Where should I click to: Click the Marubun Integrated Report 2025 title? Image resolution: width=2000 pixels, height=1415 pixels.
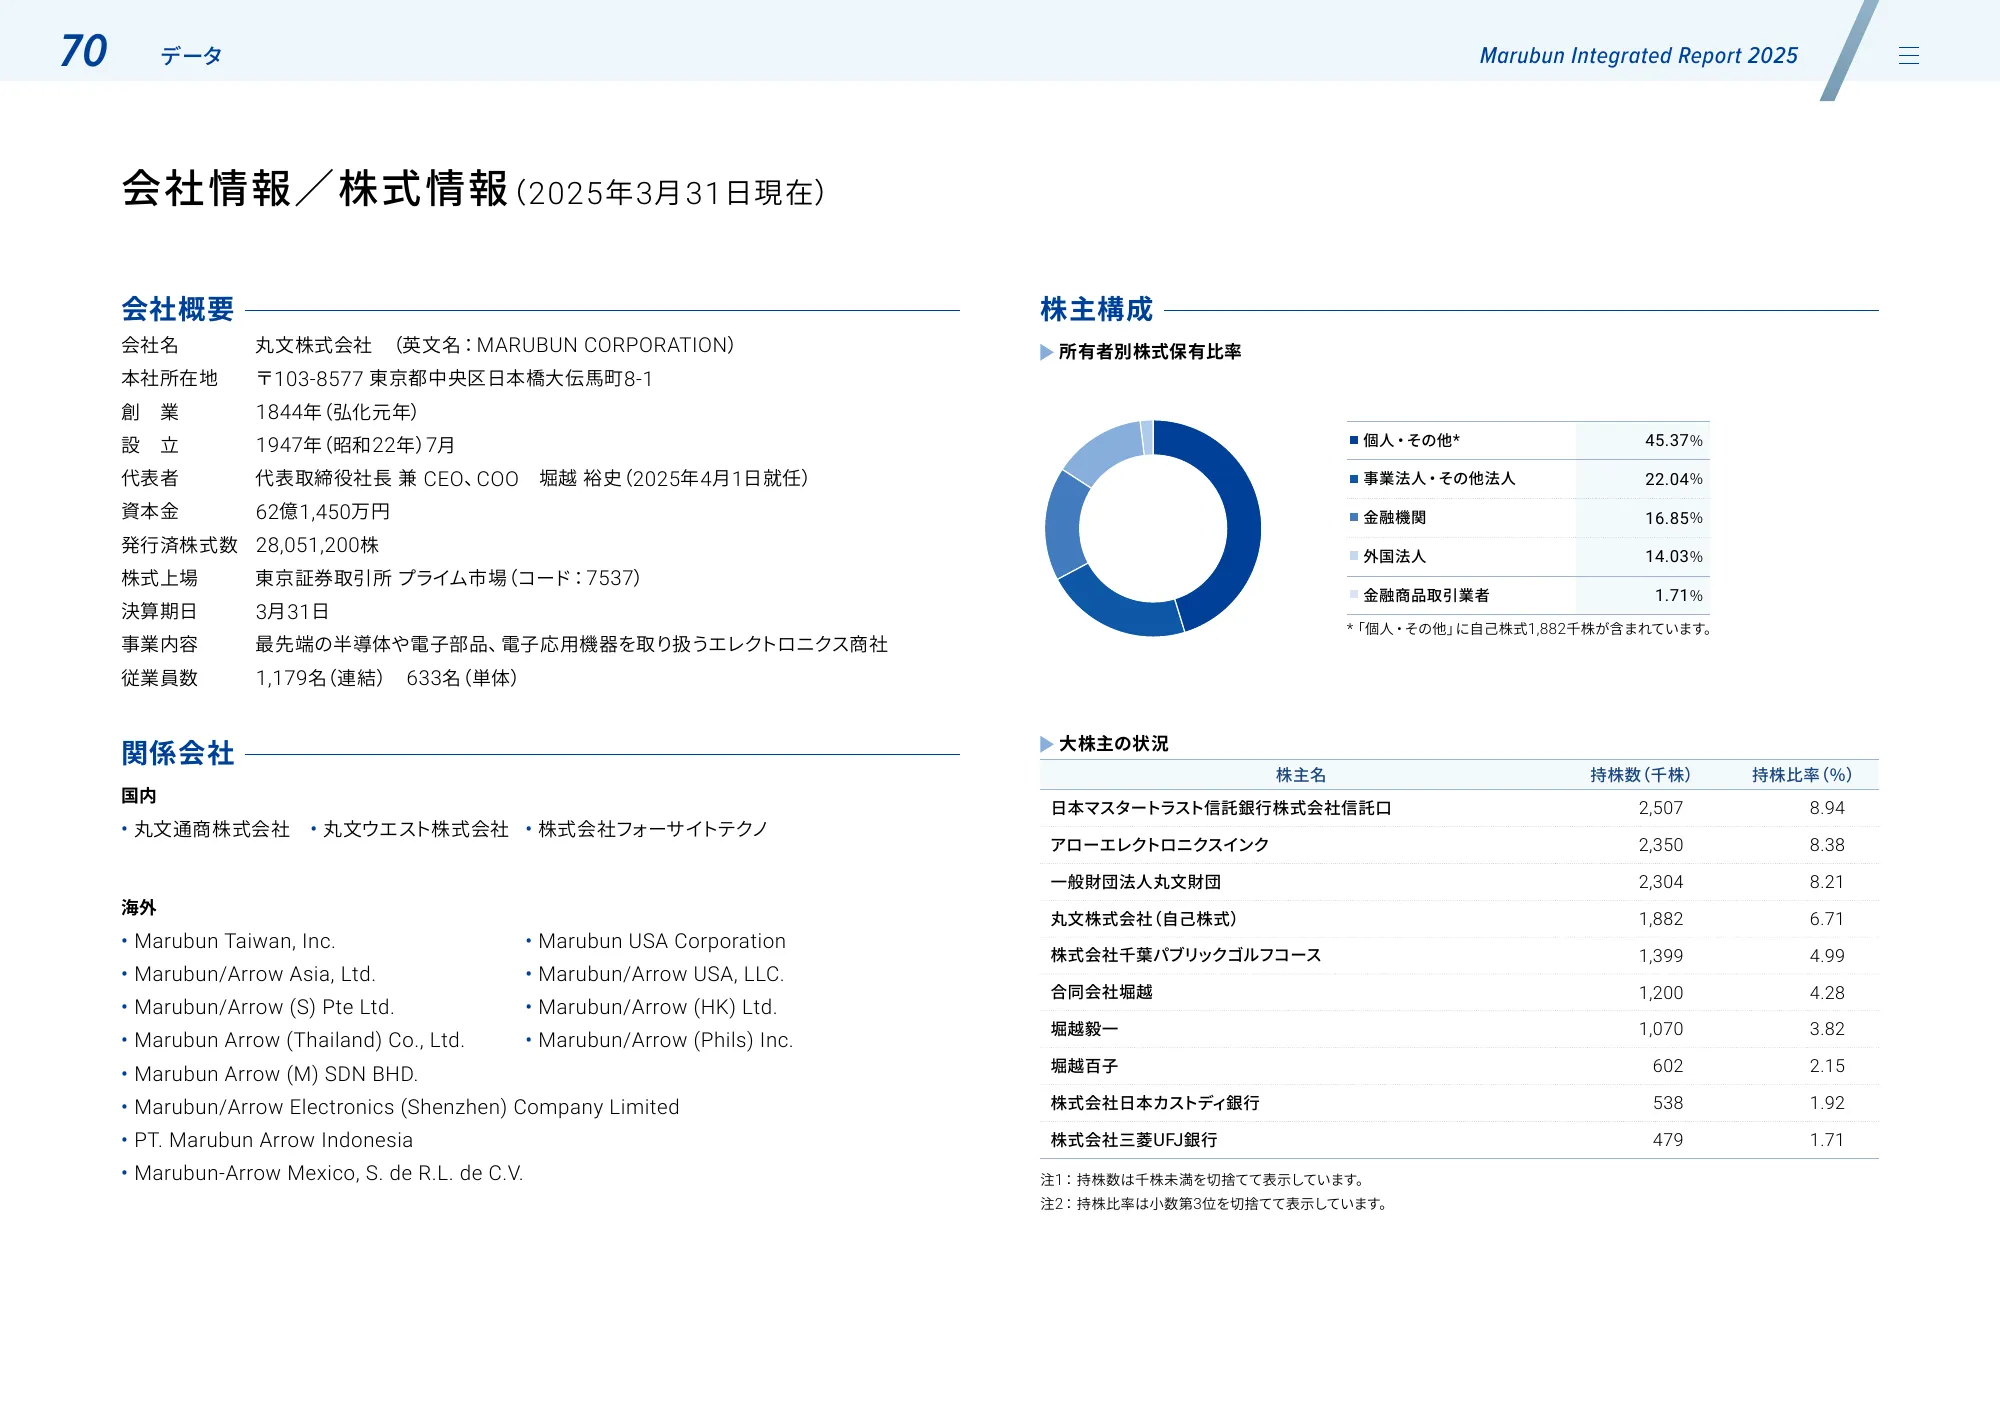1638,56
